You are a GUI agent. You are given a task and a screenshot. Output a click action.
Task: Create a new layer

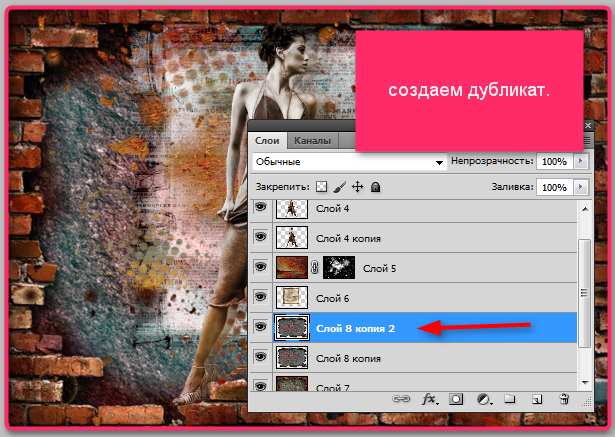click(x=537, y=399)
